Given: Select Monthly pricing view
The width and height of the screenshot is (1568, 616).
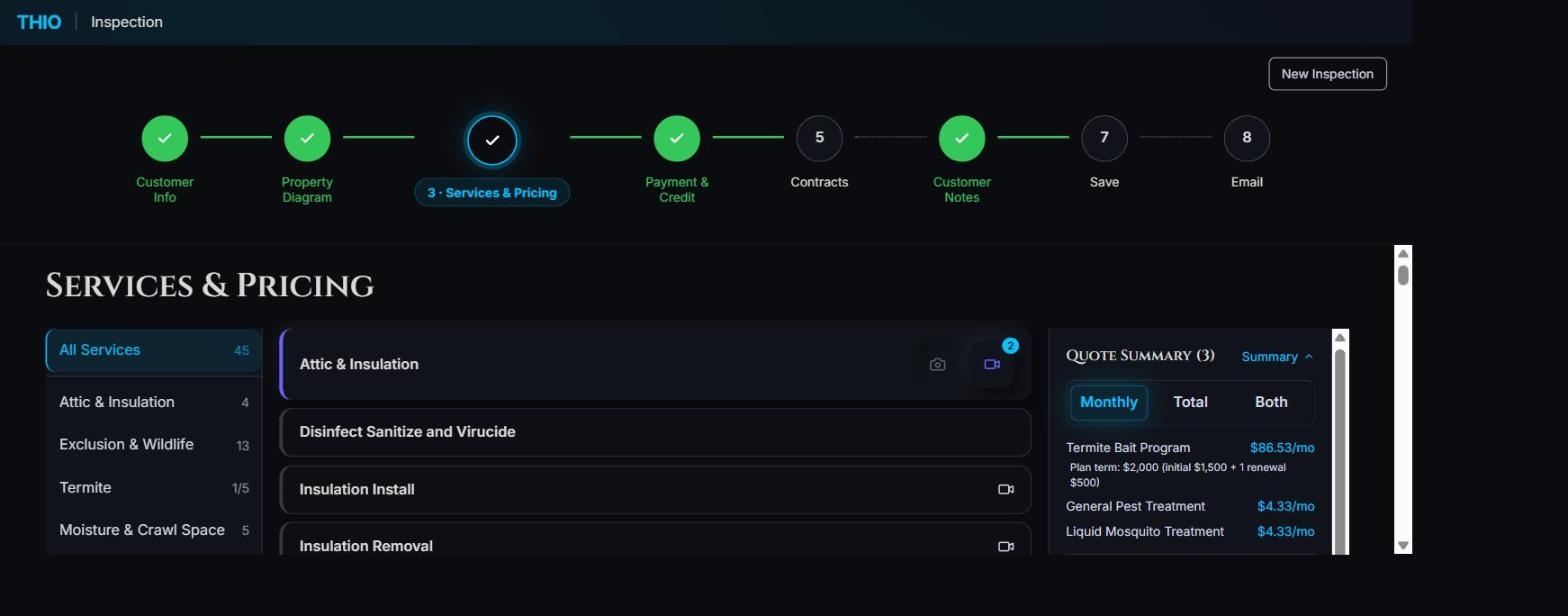Looking at the screenshot, I should click(1109, 402).
